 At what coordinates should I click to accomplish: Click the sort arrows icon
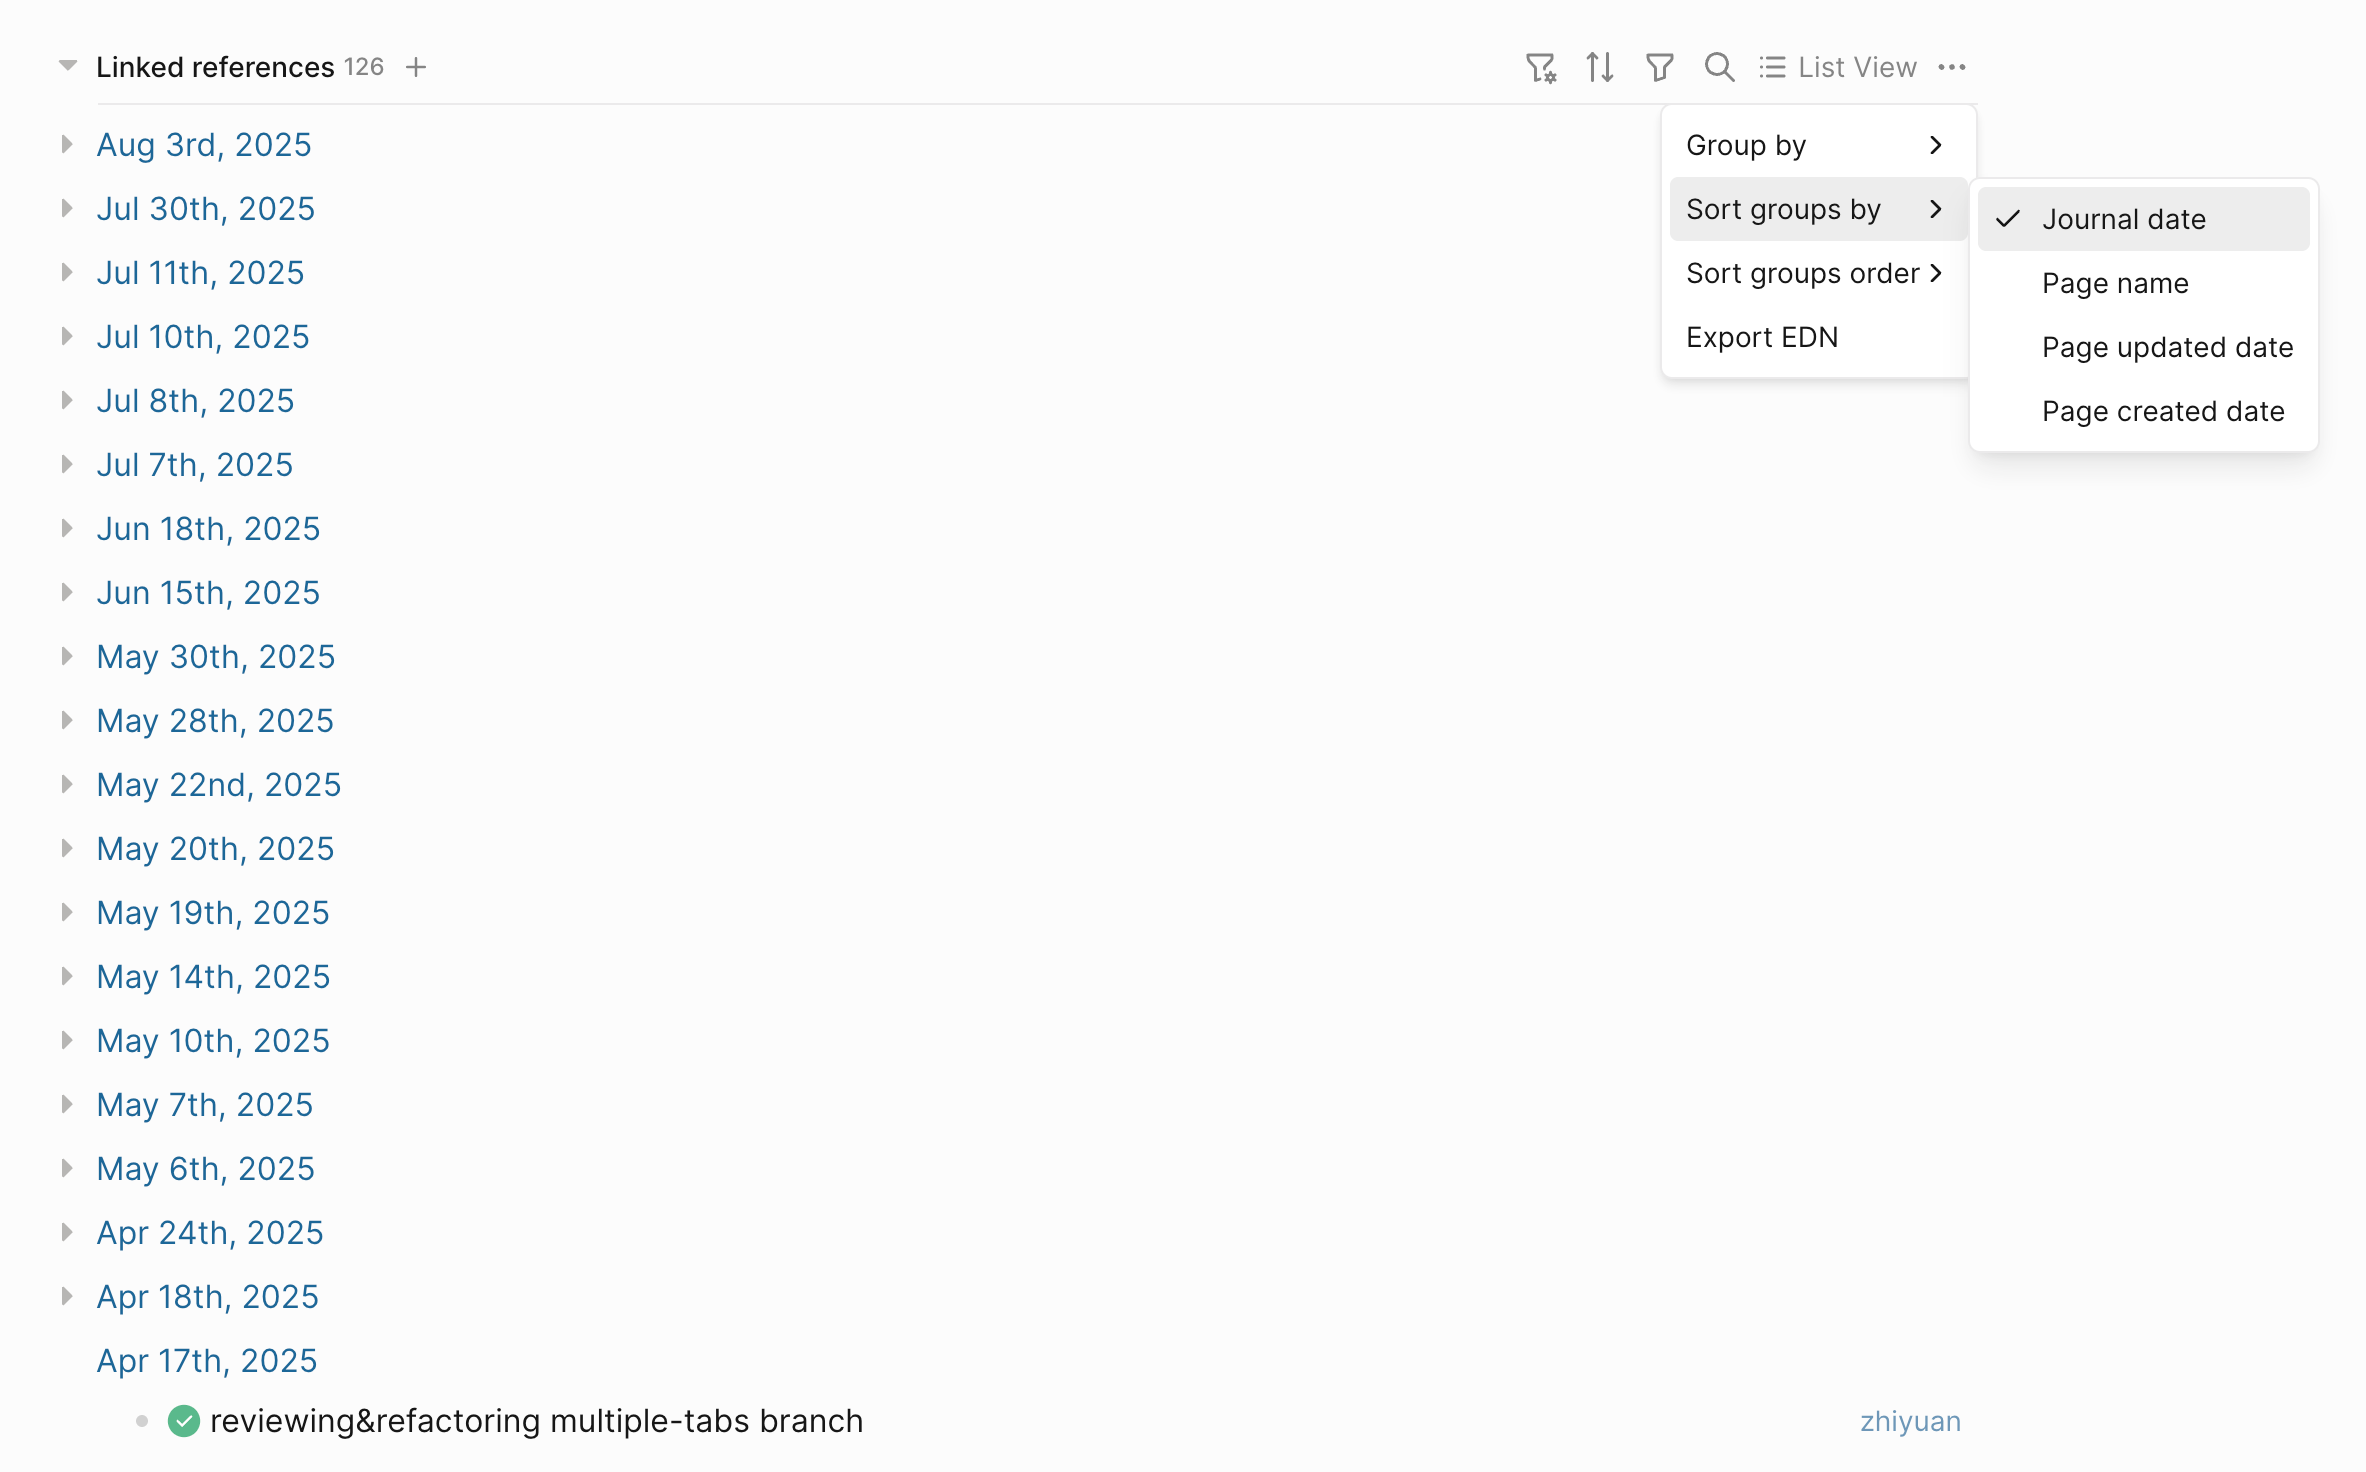[1599, 67]
